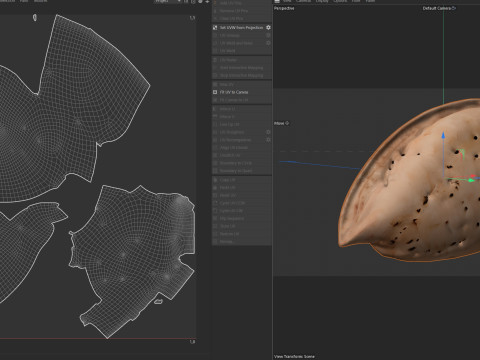Click Boundary to Quad command
Screen dimensions: 480x360
tap(236, 171)
